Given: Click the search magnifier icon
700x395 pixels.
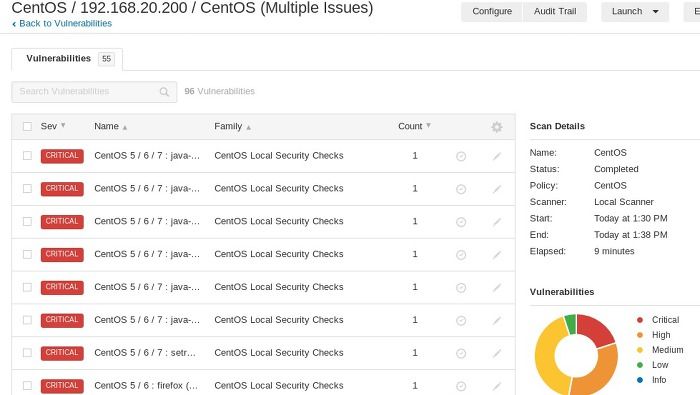Looking at the screenshot, I should point(164,92).
